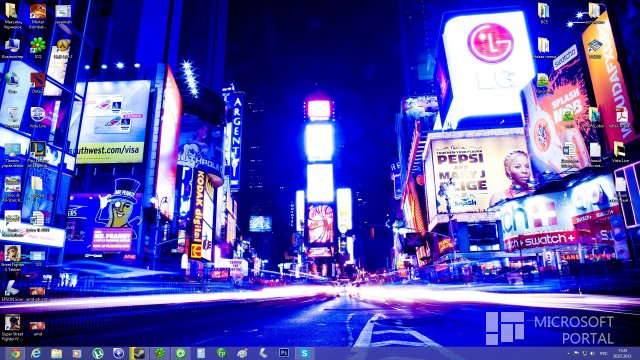
Task: Open the volume tray icon
Action: tap(593, 353)
